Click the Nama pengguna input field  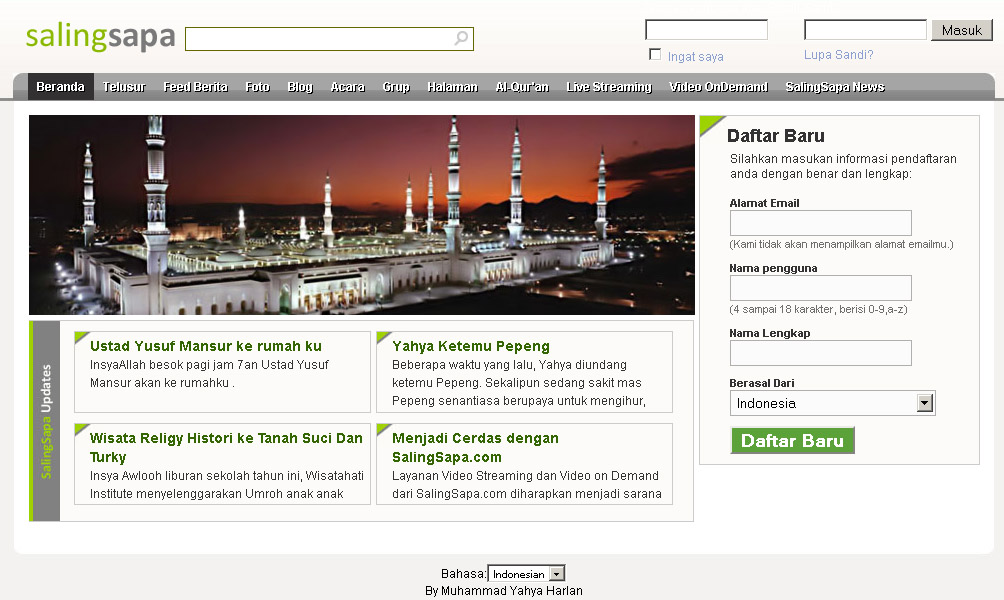[x=820, y=288]
